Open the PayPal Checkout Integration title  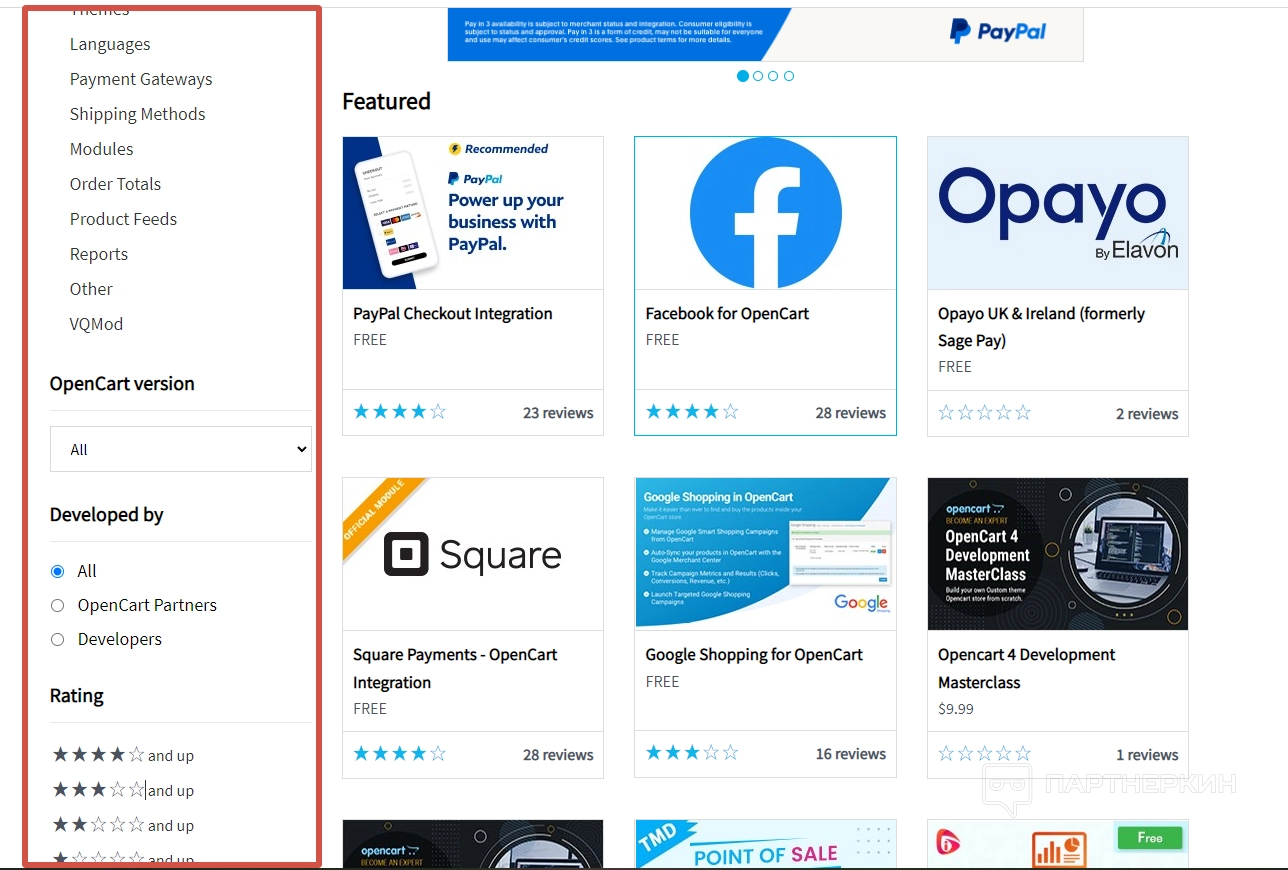coord(453,313)
